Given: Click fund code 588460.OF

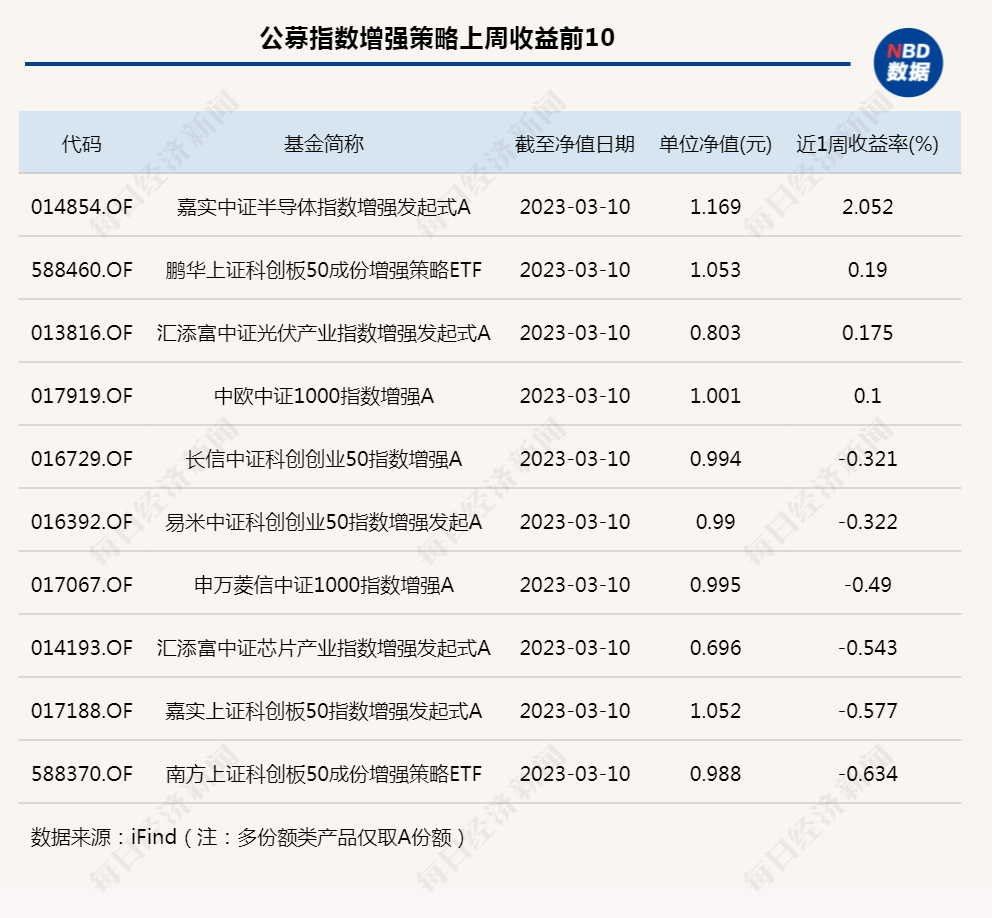Looking at the screenshot, I should coord(81,270).
